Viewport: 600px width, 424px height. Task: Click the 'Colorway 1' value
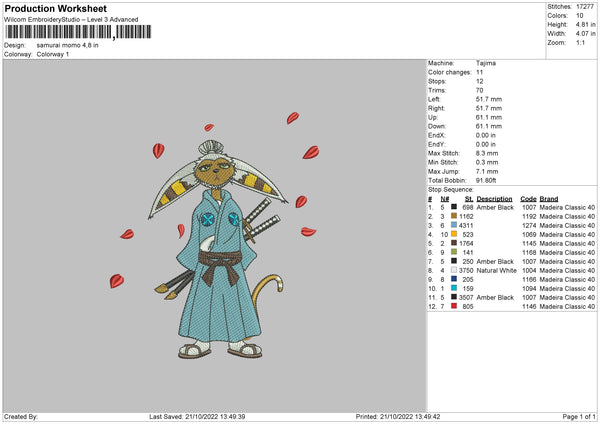[x=53, y=54]
